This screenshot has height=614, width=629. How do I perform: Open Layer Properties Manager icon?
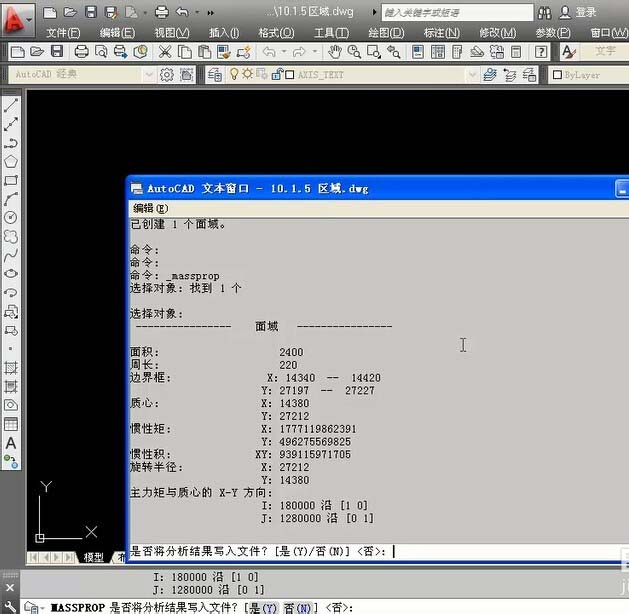215,75
